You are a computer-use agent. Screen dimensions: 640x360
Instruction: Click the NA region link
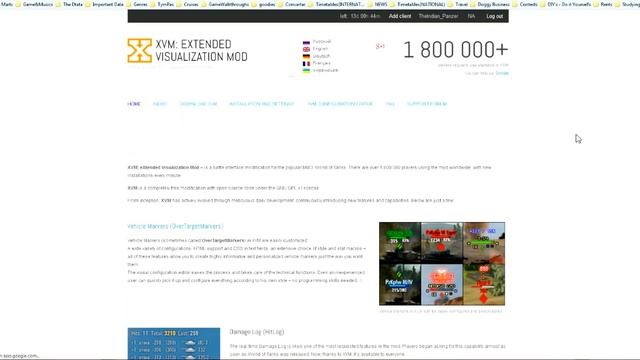pos(471,16)
